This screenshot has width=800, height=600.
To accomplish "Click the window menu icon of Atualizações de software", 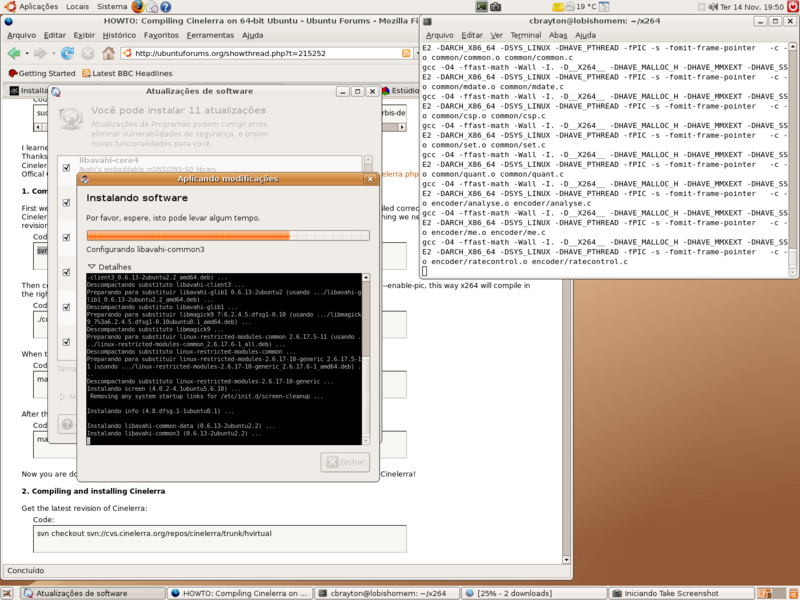I will pos(56,92).
